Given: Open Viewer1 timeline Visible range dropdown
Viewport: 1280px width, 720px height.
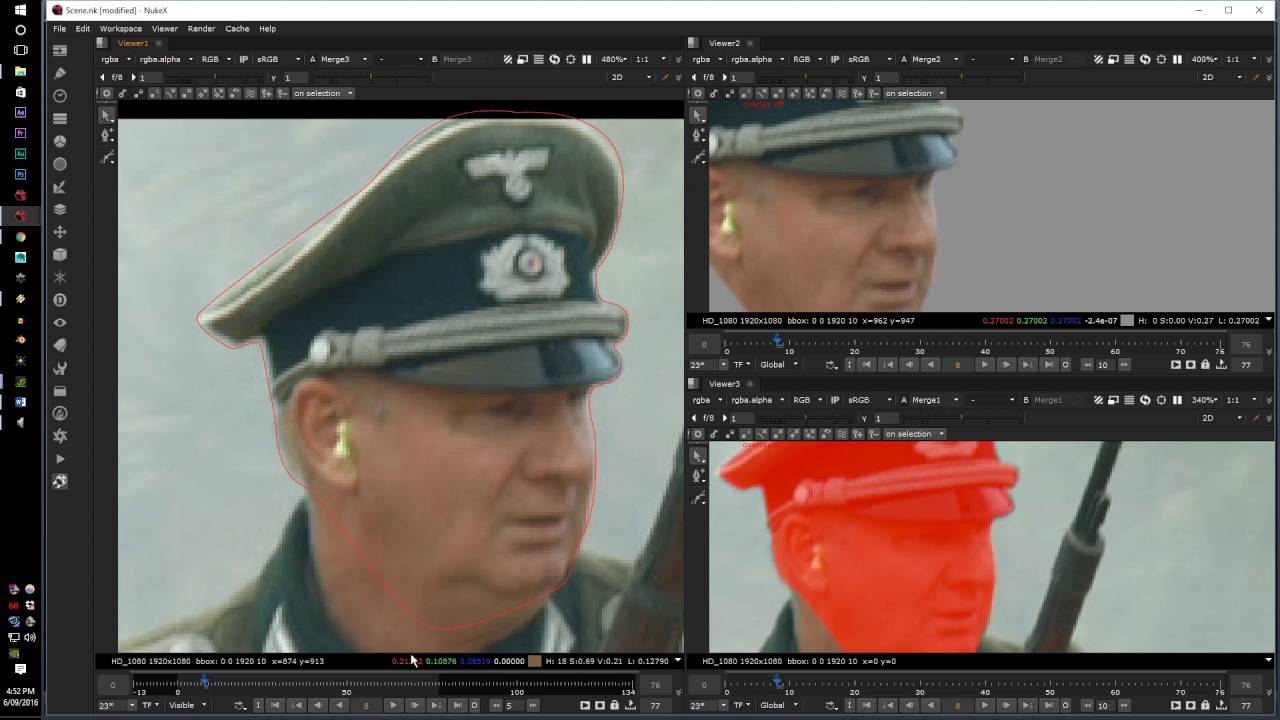Looking at the screenshot, I should [x=187, y=705].
